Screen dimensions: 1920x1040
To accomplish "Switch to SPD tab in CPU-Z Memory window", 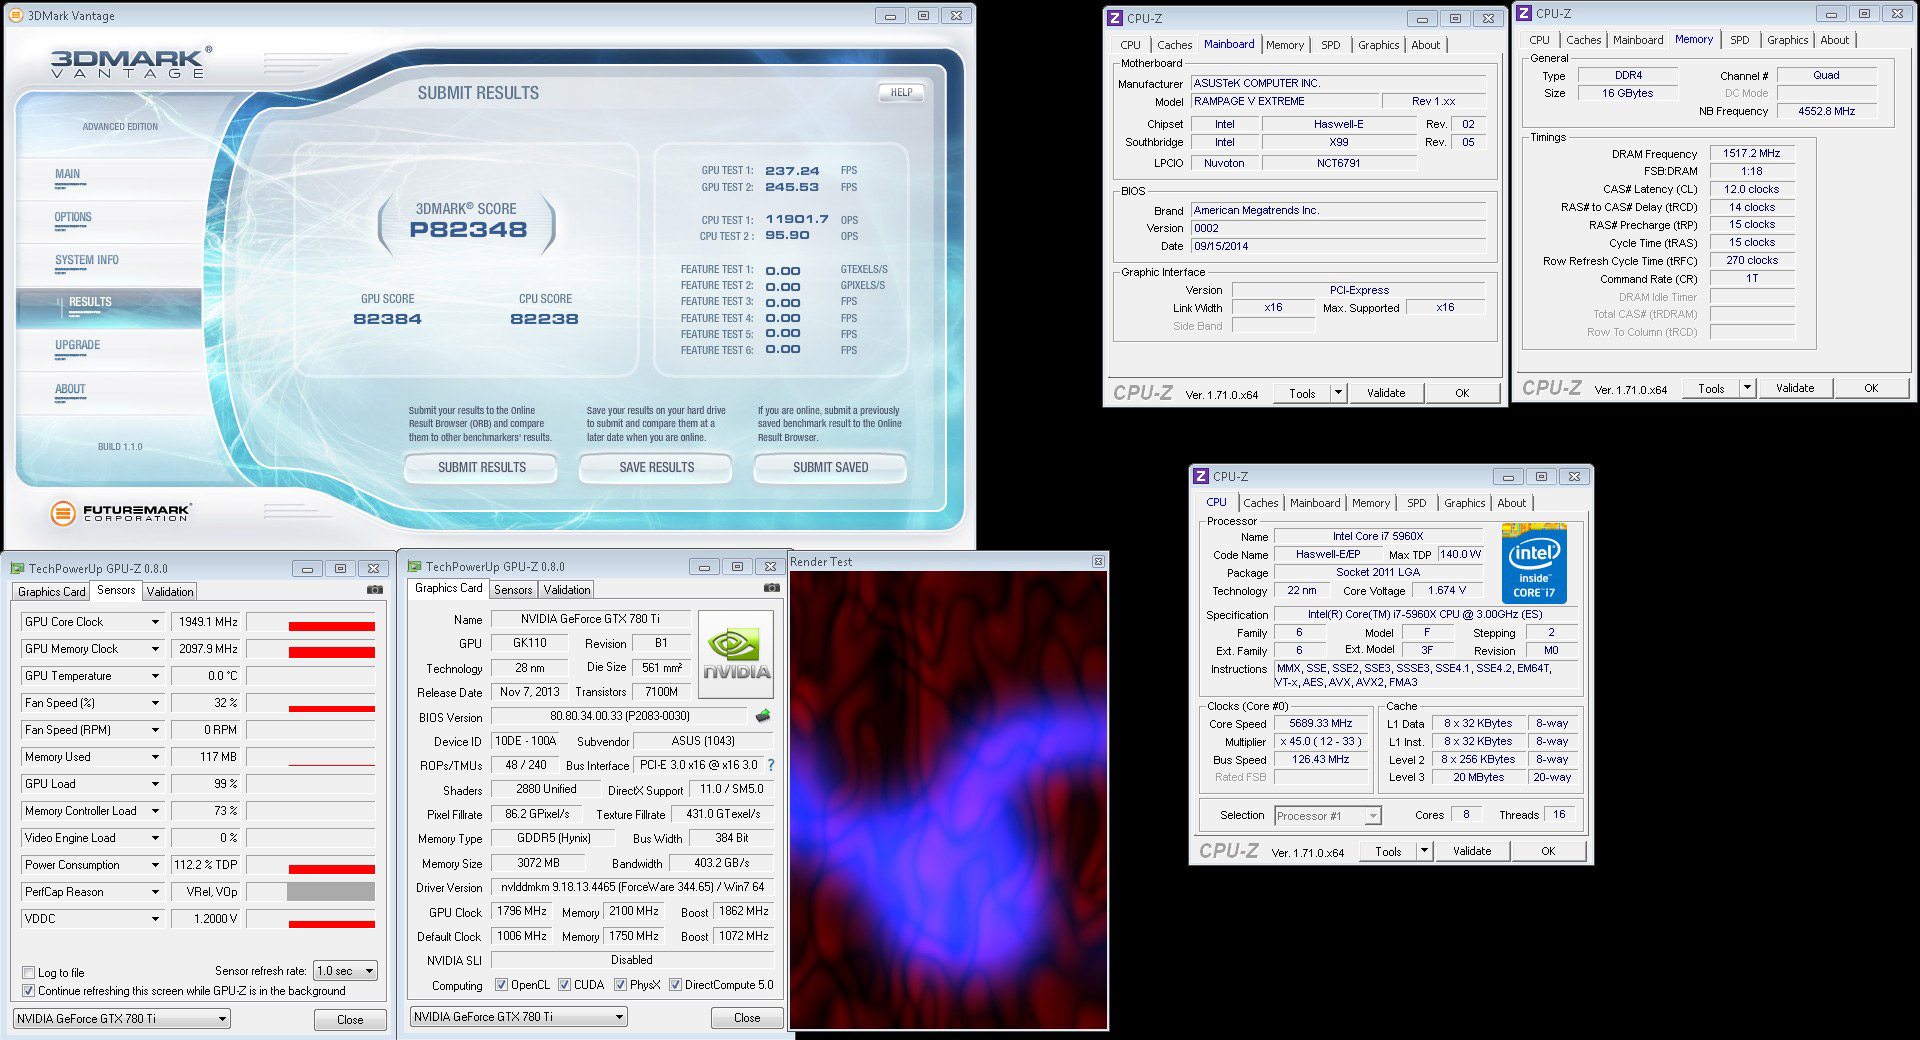I will (1740, 40).
